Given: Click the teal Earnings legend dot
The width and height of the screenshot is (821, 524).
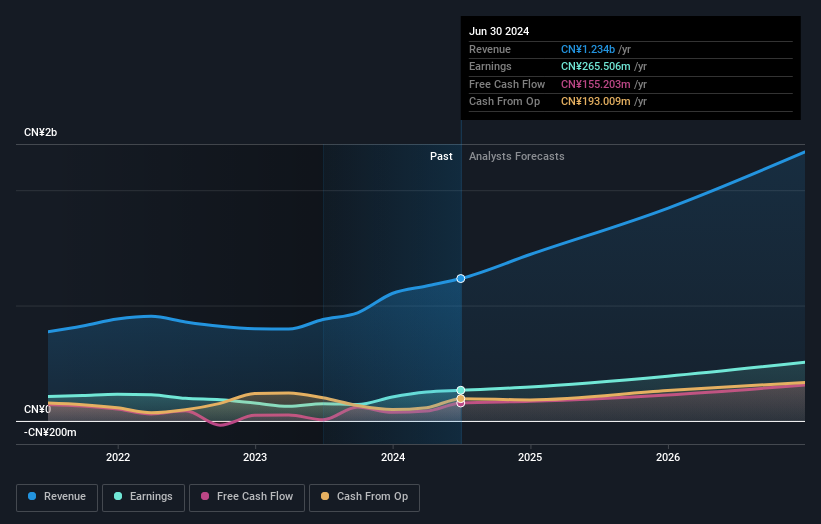Looking at the screenshot, I should click(118, 496).
